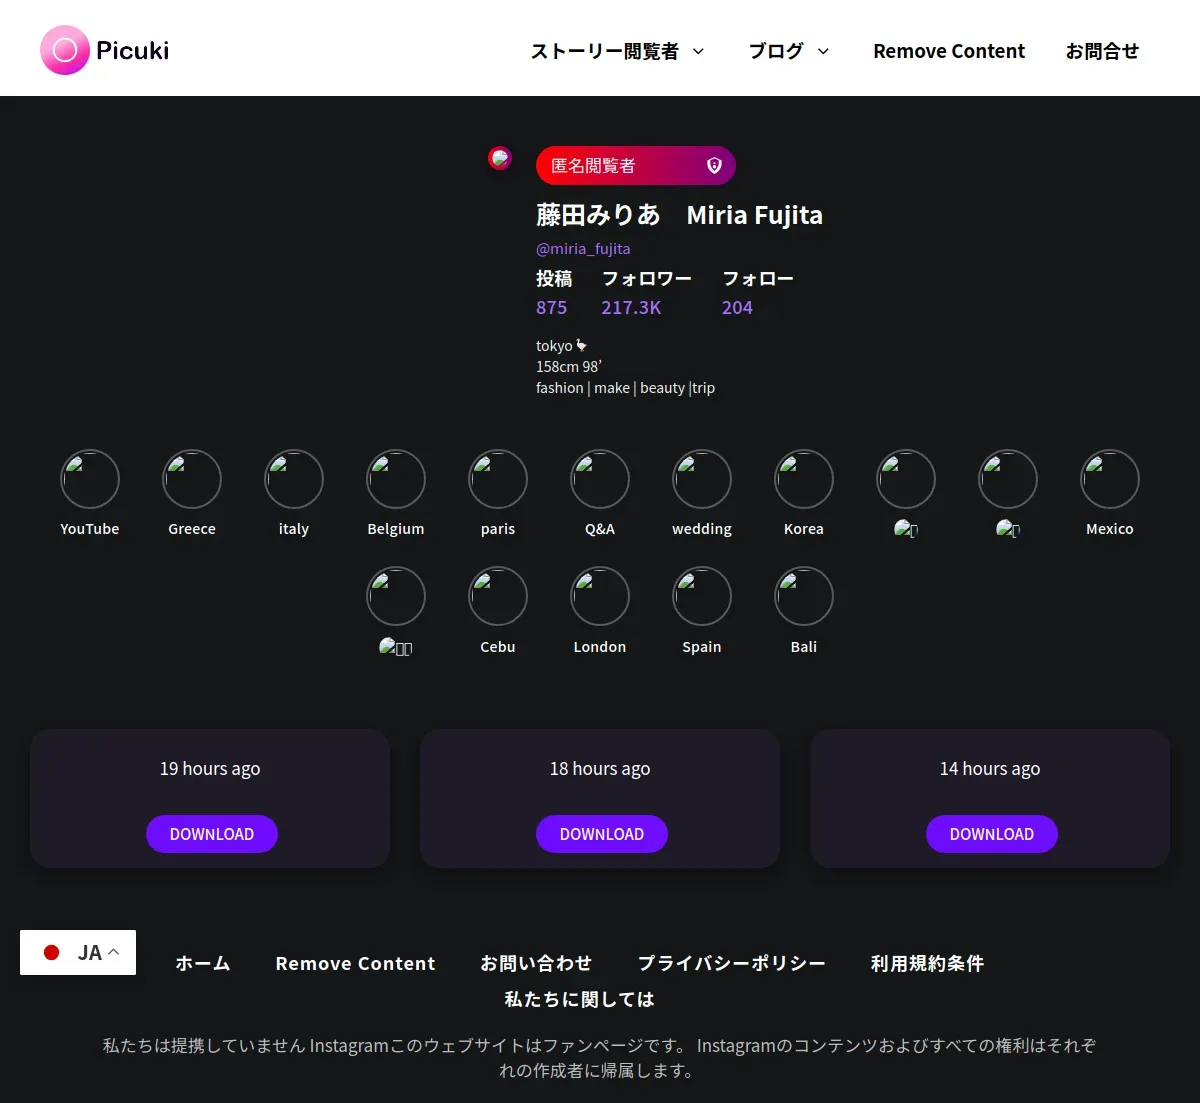1200x1103 pixels.
Task: Open the Spain highlight circle
Action: 702,596
